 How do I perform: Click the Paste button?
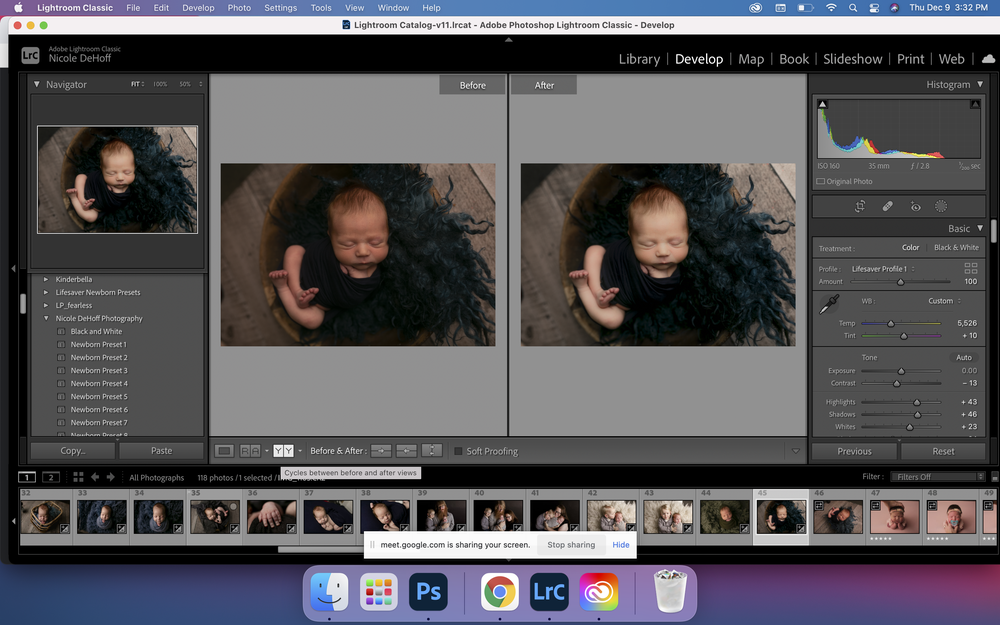[161, 451]
